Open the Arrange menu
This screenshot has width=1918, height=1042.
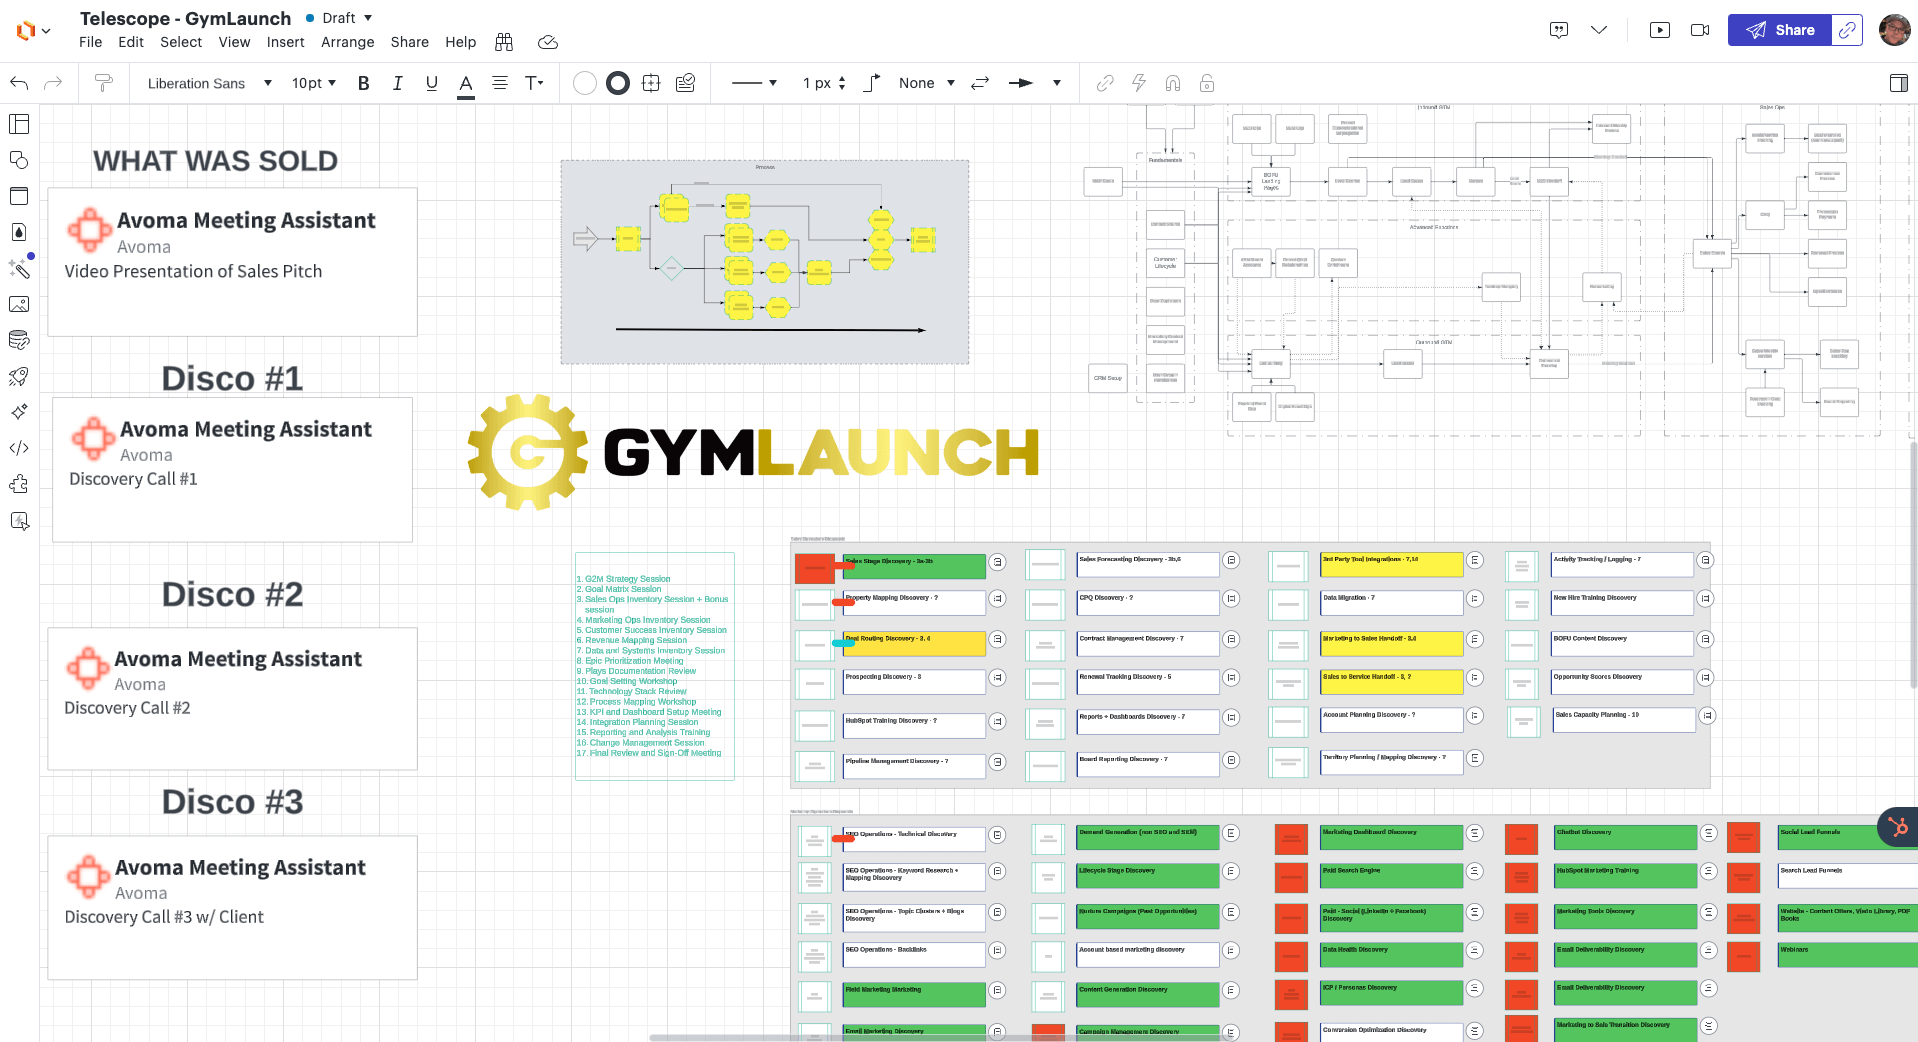tap(347, 42)
